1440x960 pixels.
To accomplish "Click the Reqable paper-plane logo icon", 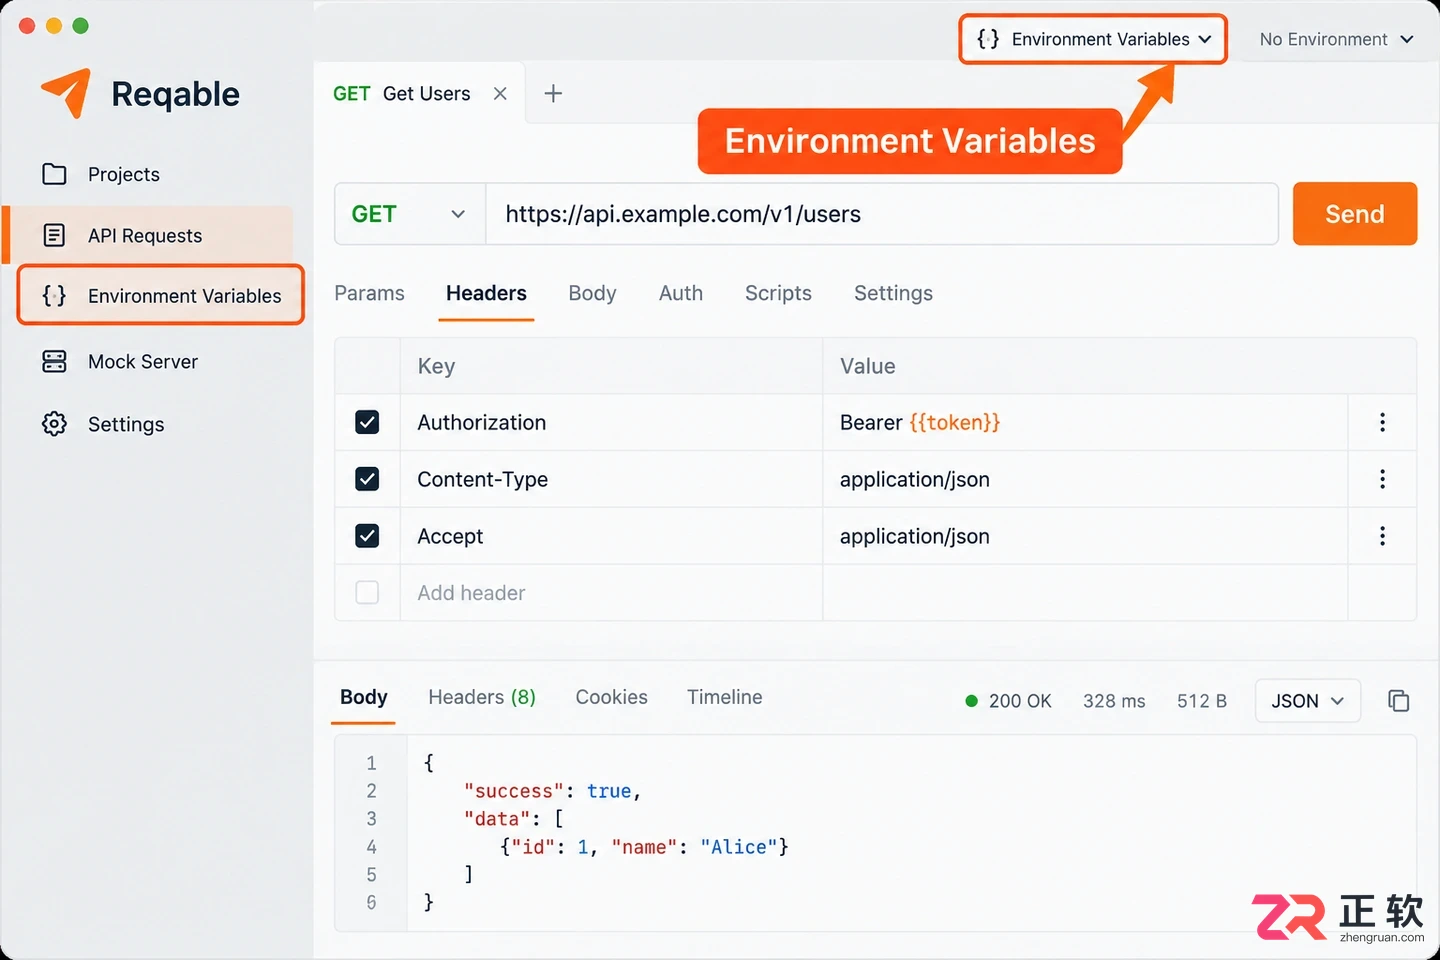I will [x=66, y=93].
